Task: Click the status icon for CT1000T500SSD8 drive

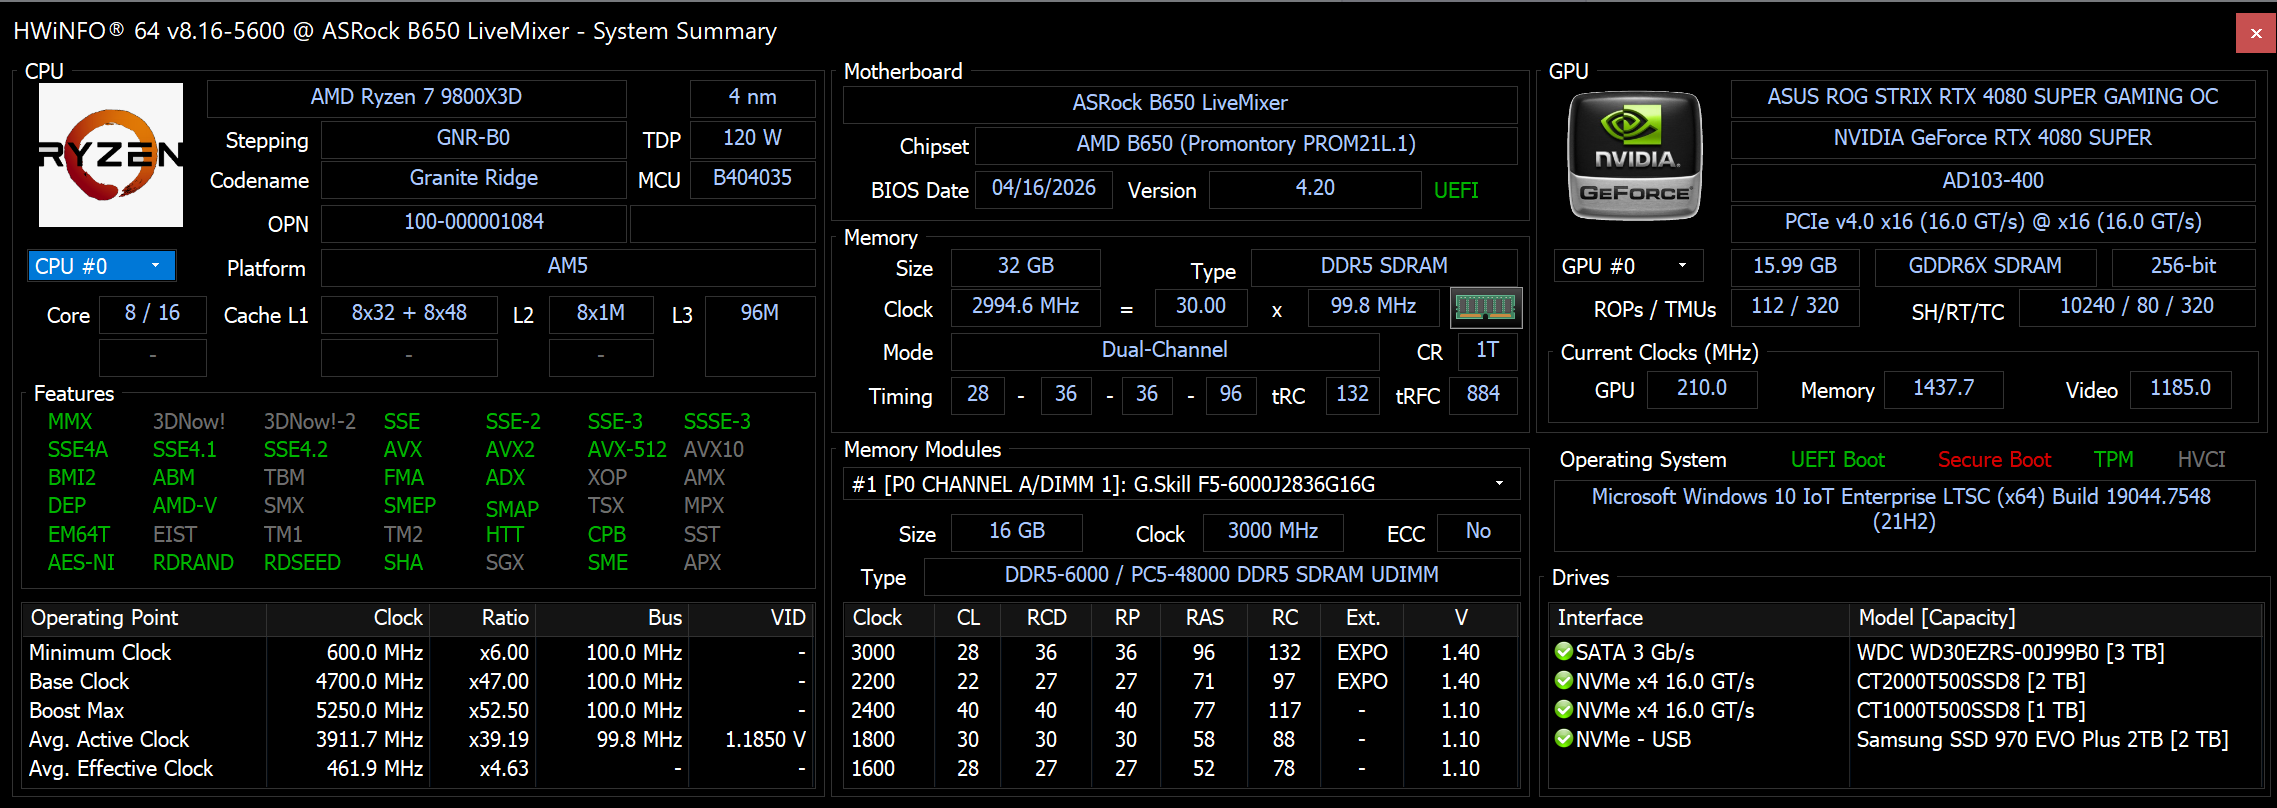Action: coord(1564,710)
